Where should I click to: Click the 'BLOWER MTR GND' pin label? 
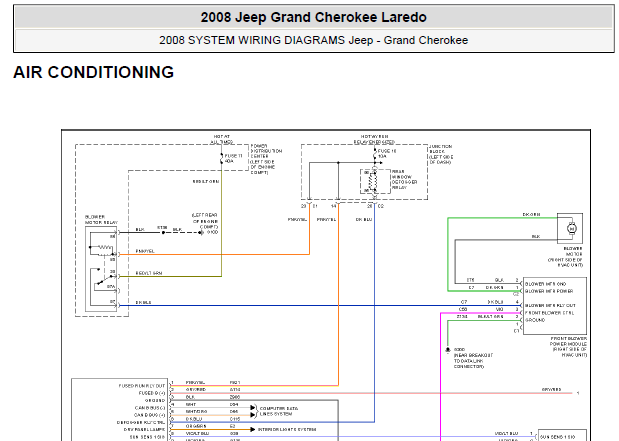545,284
